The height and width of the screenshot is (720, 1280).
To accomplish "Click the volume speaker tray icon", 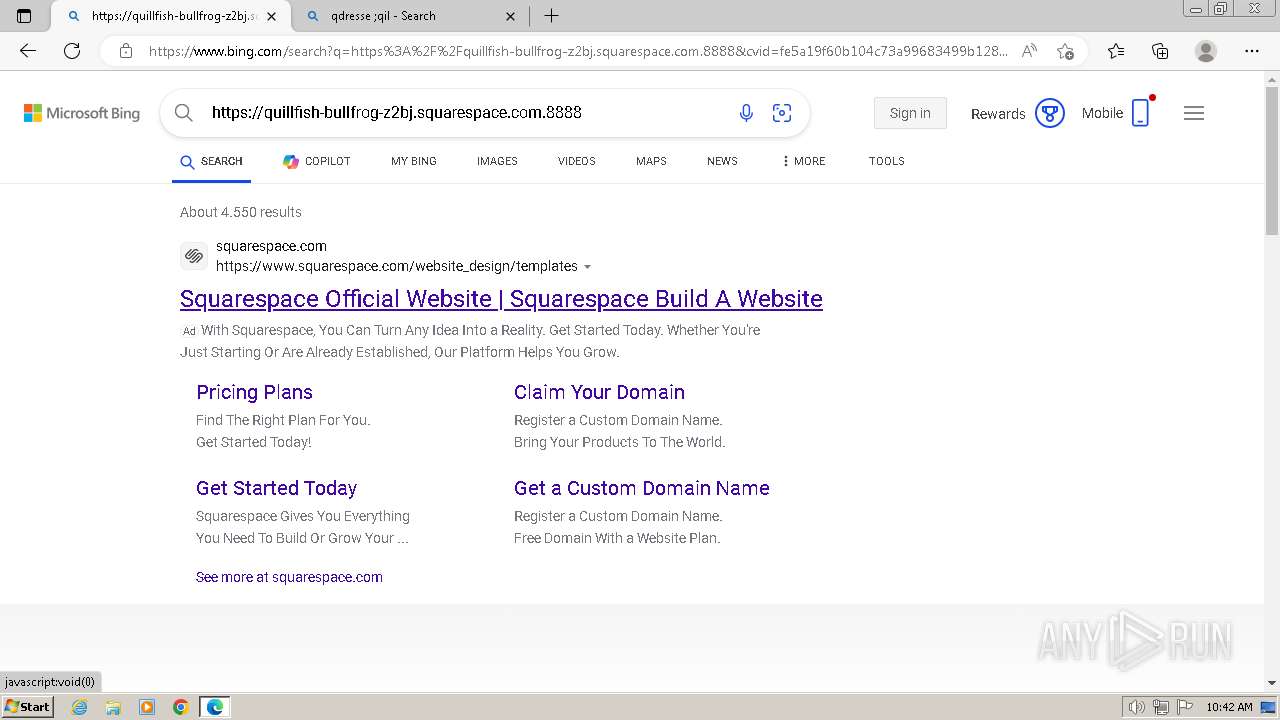I will click(x=1138, y=707).
